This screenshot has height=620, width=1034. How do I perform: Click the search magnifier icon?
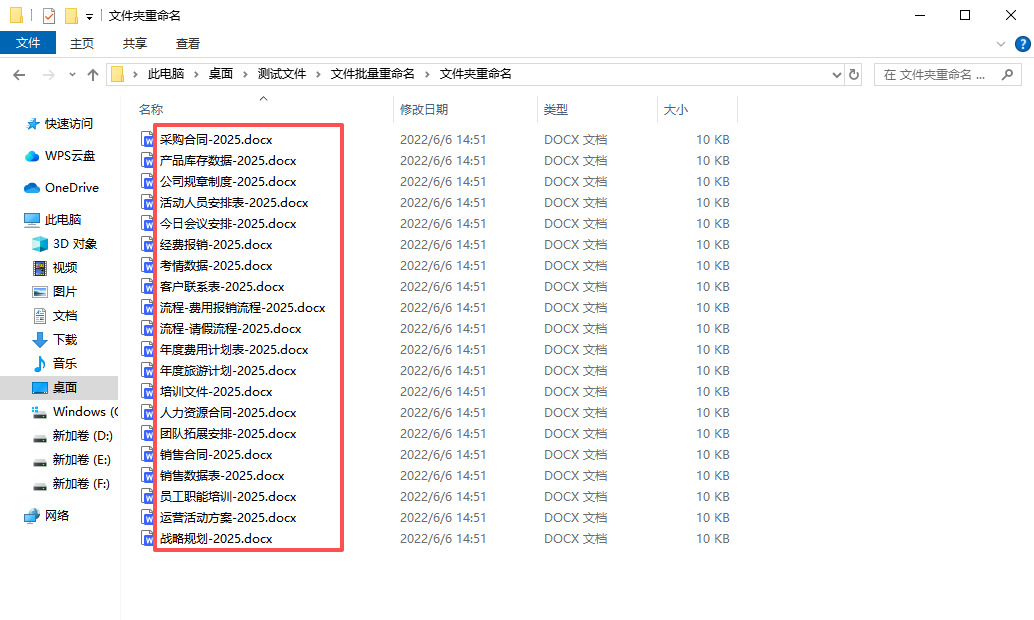click(1007, 75)
